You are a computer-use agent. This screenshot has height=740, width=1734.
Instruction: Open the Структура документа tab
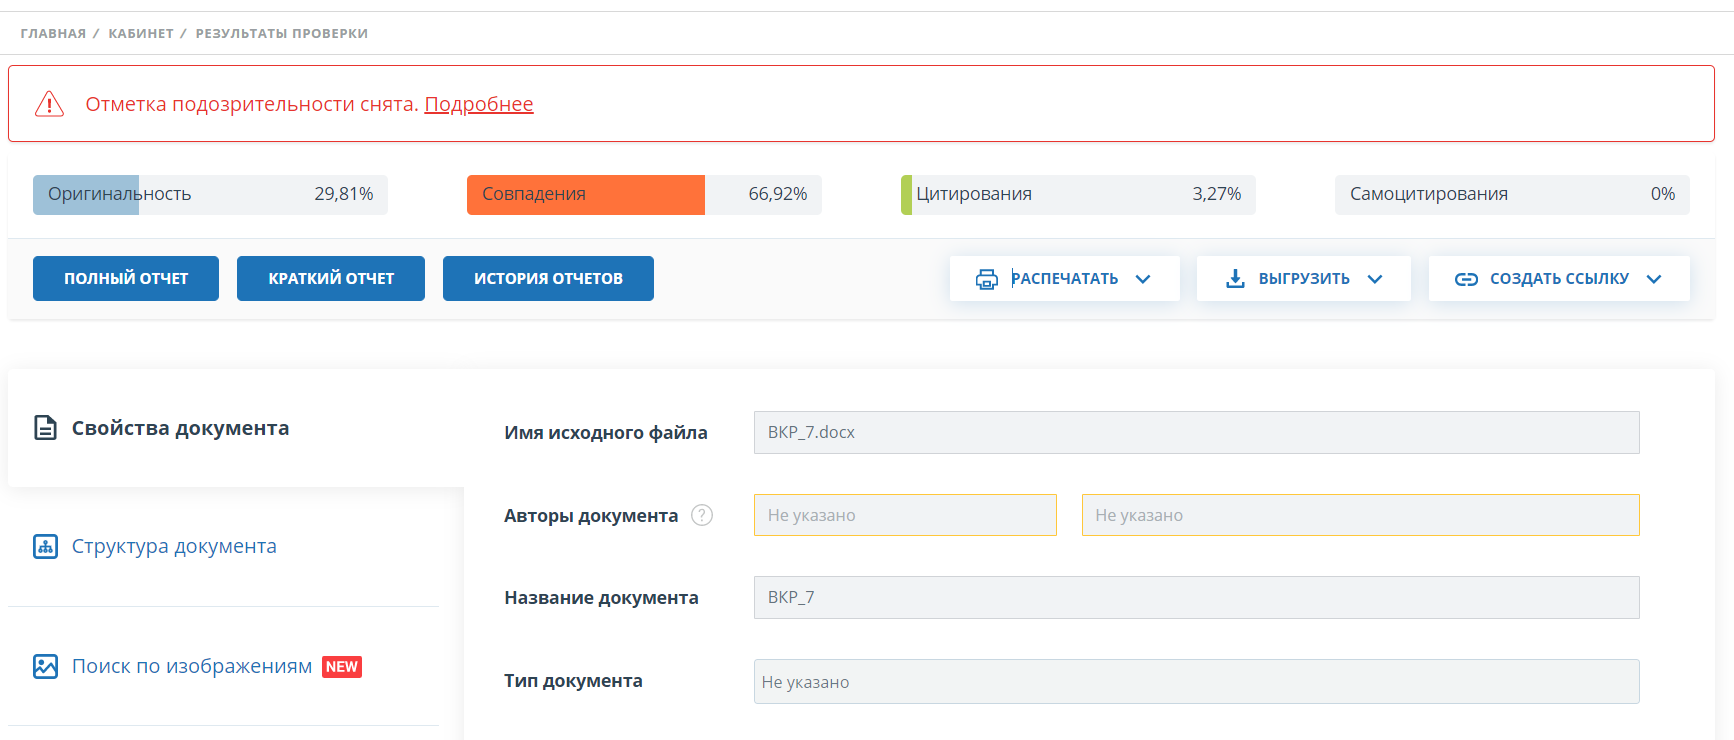coord(223,546)
